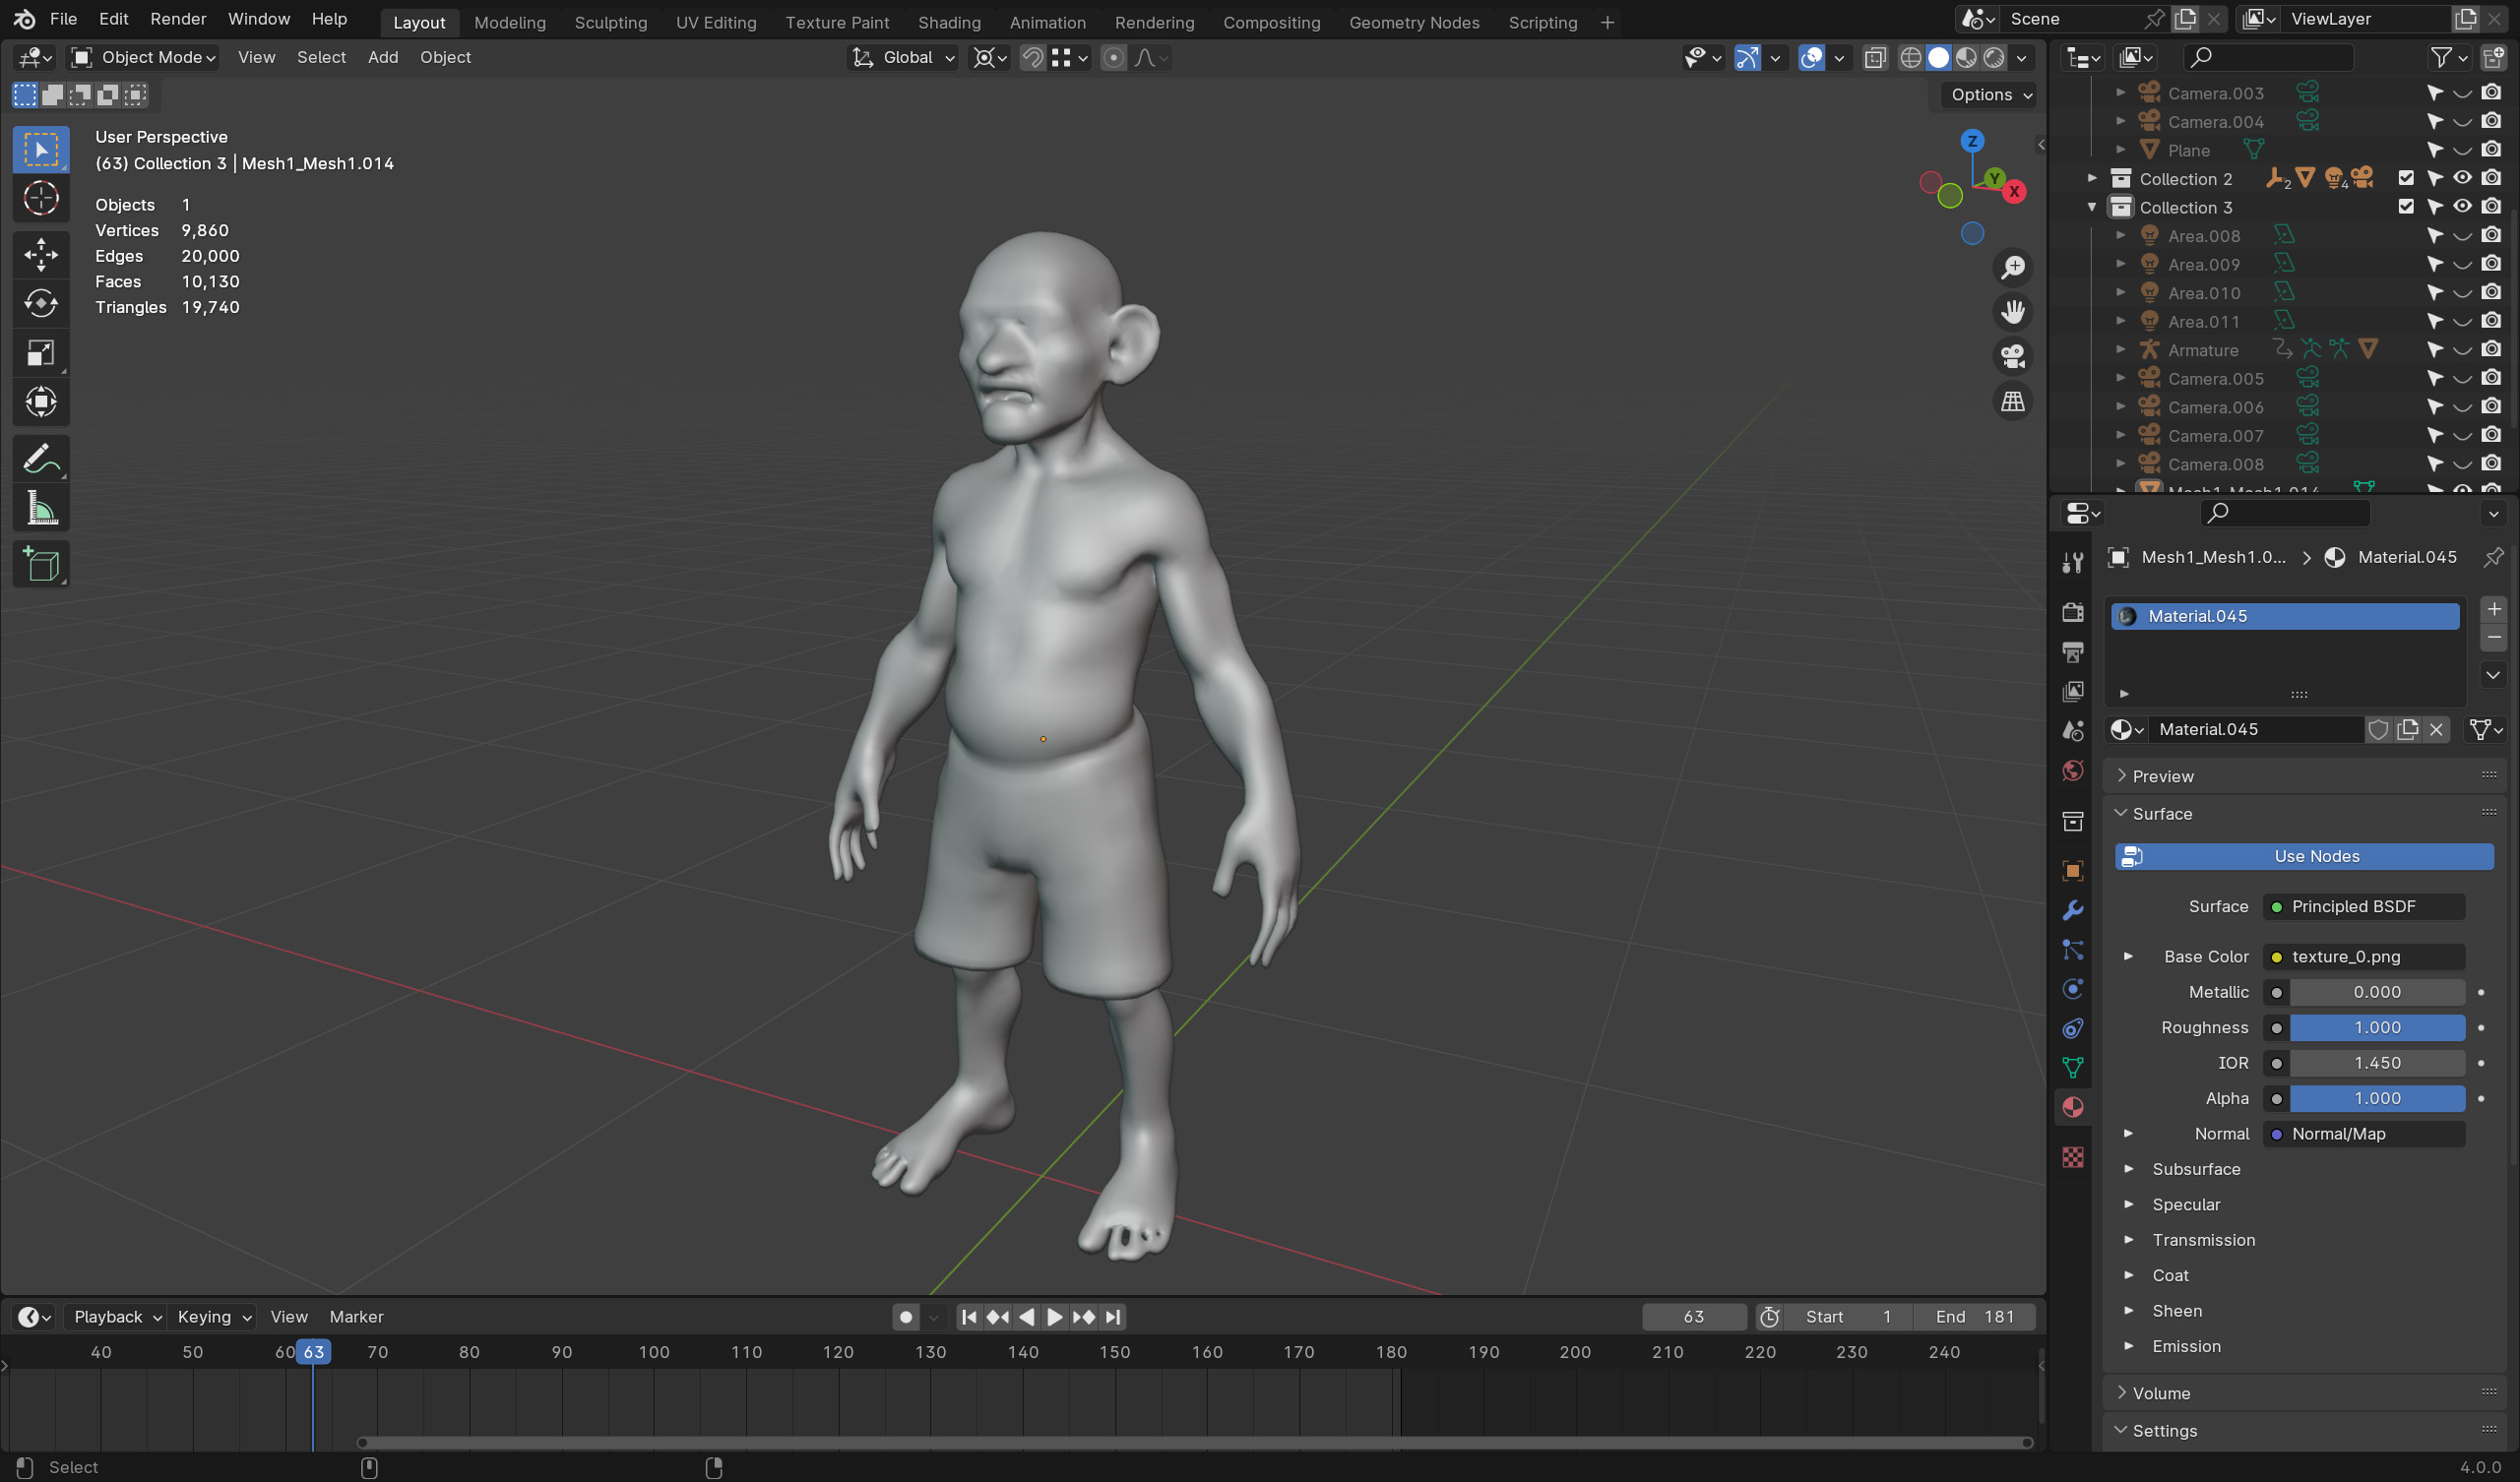
Task: Toggle the camera view icon
Action: pos(2013,356)
